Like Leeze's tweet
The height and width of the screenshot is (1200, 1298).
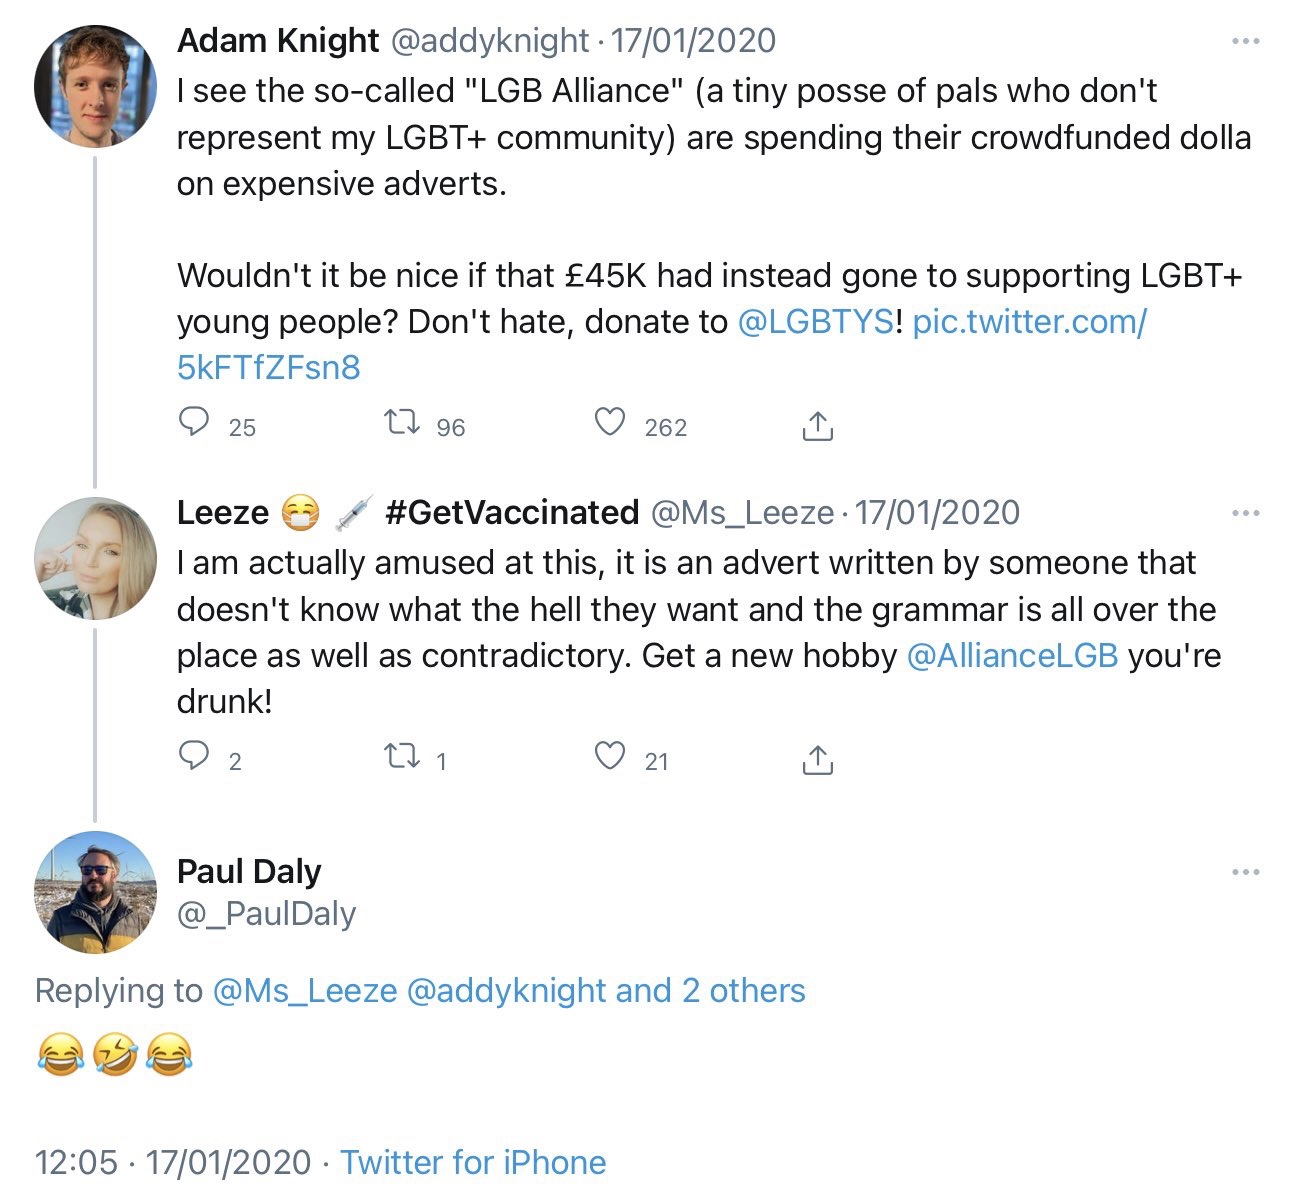tap(610, 757)
